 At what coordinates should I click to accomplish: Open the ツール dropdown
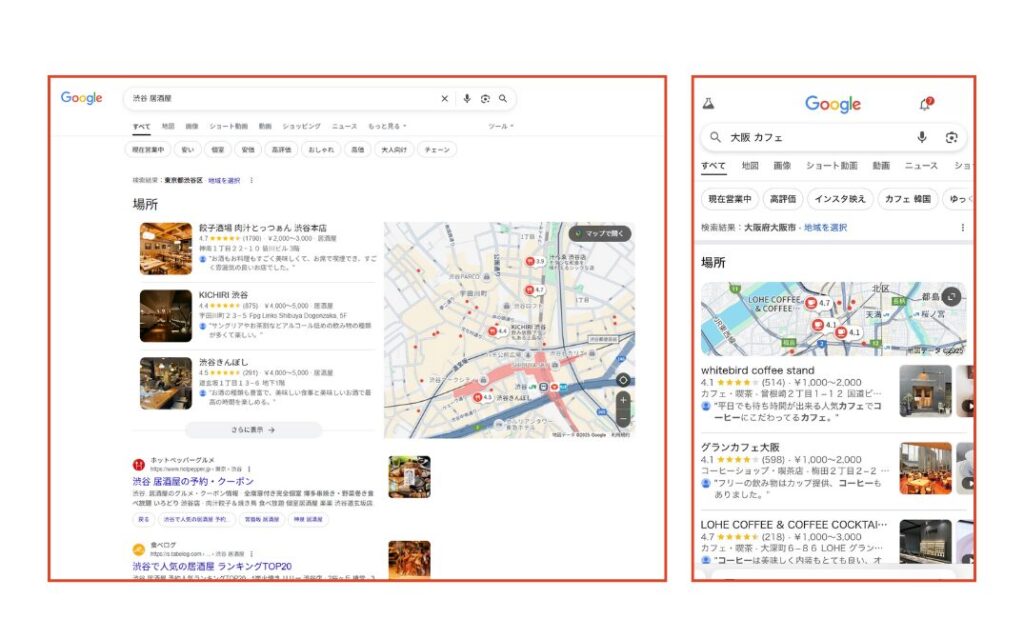[501, 126]
